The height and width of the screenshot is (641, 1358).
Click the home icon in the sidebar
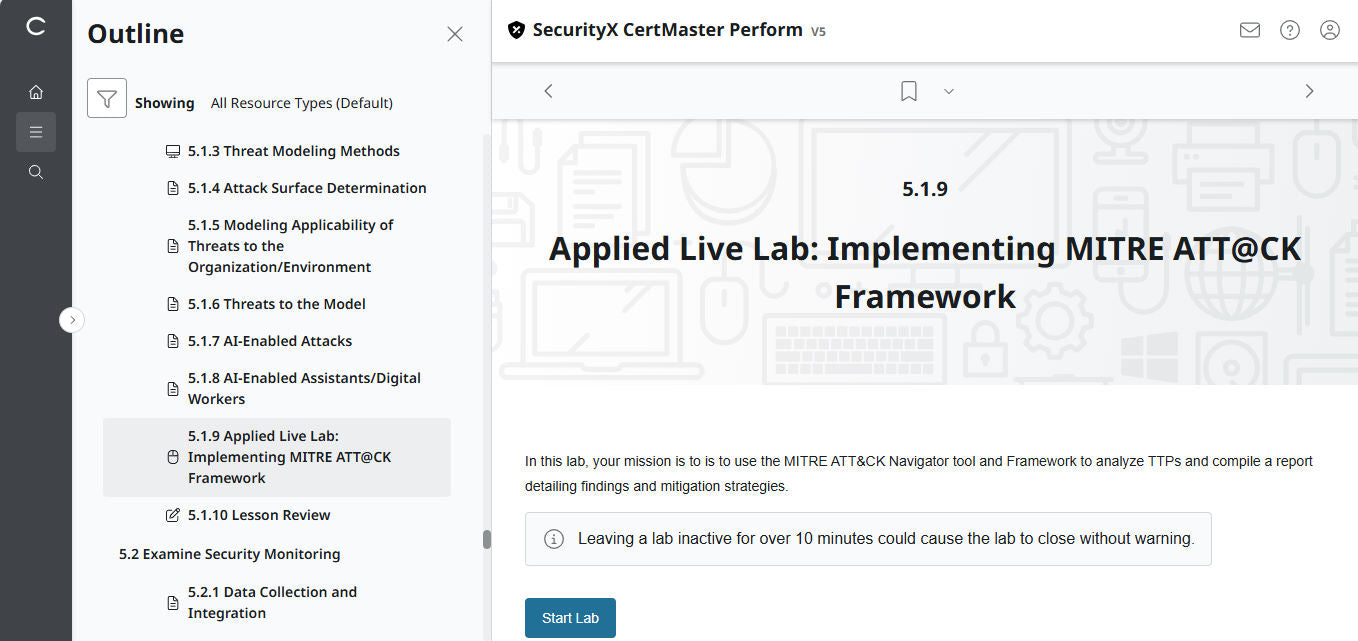click(x=36, y=91)
